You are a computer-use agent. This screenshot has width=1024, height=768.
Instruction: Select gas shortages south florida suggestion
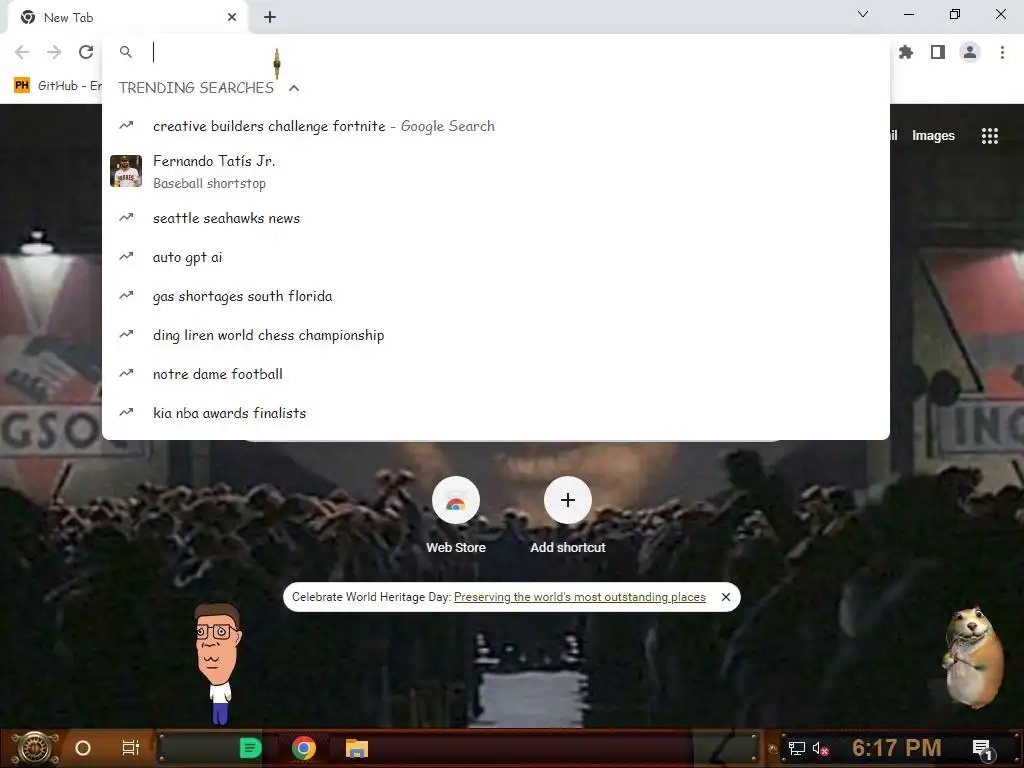tap(496, 296)
